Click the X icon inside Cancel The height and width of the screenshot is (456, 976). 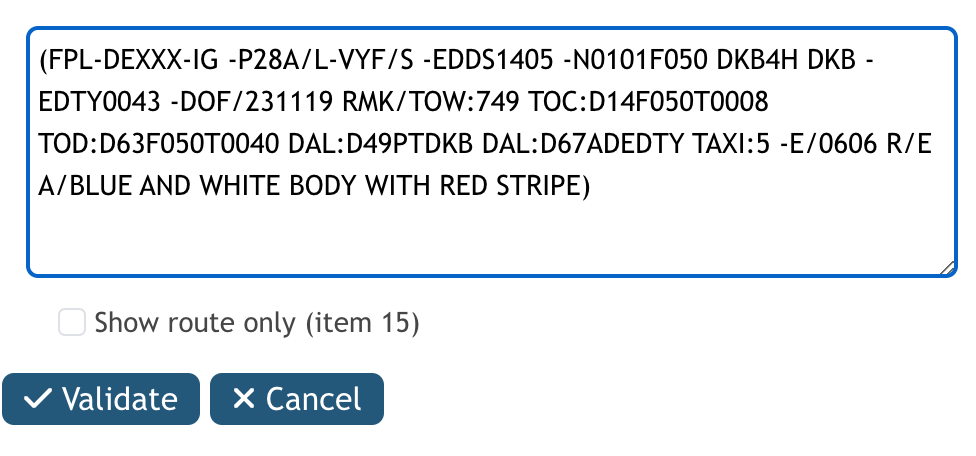(x=243, y=399)
